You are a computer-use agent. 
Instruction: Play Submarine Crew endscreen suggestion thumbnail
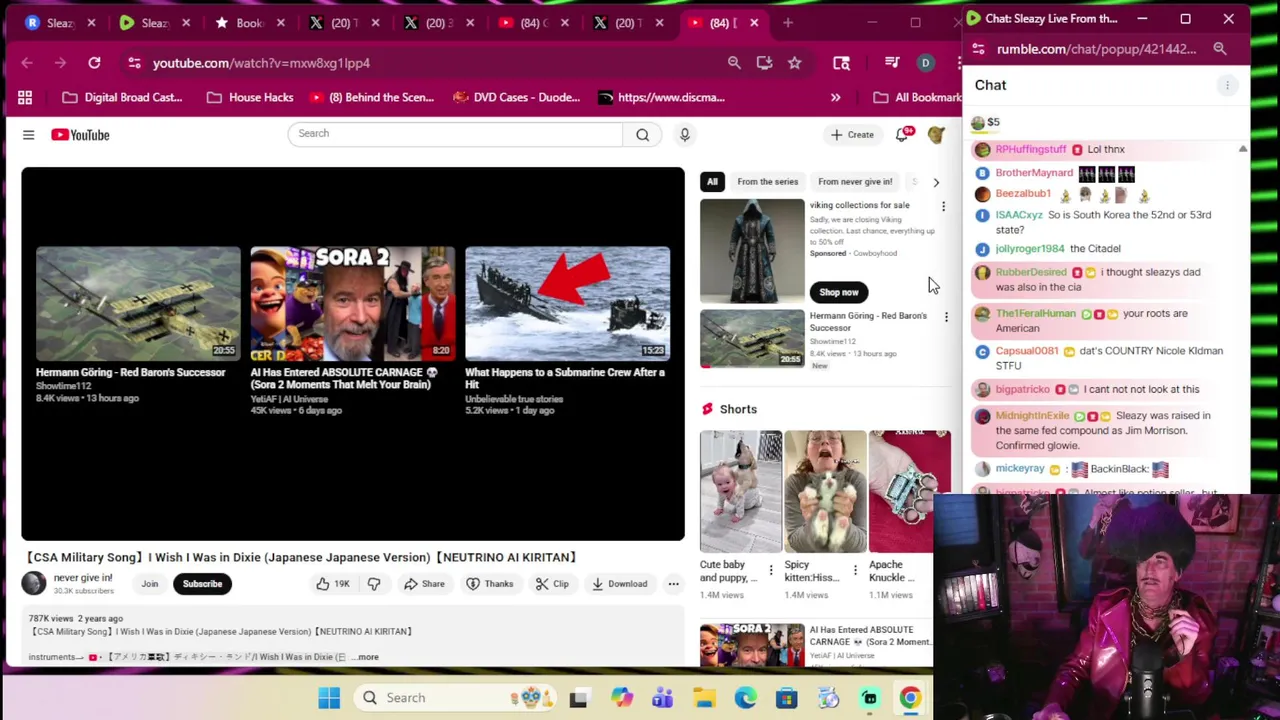567,303
